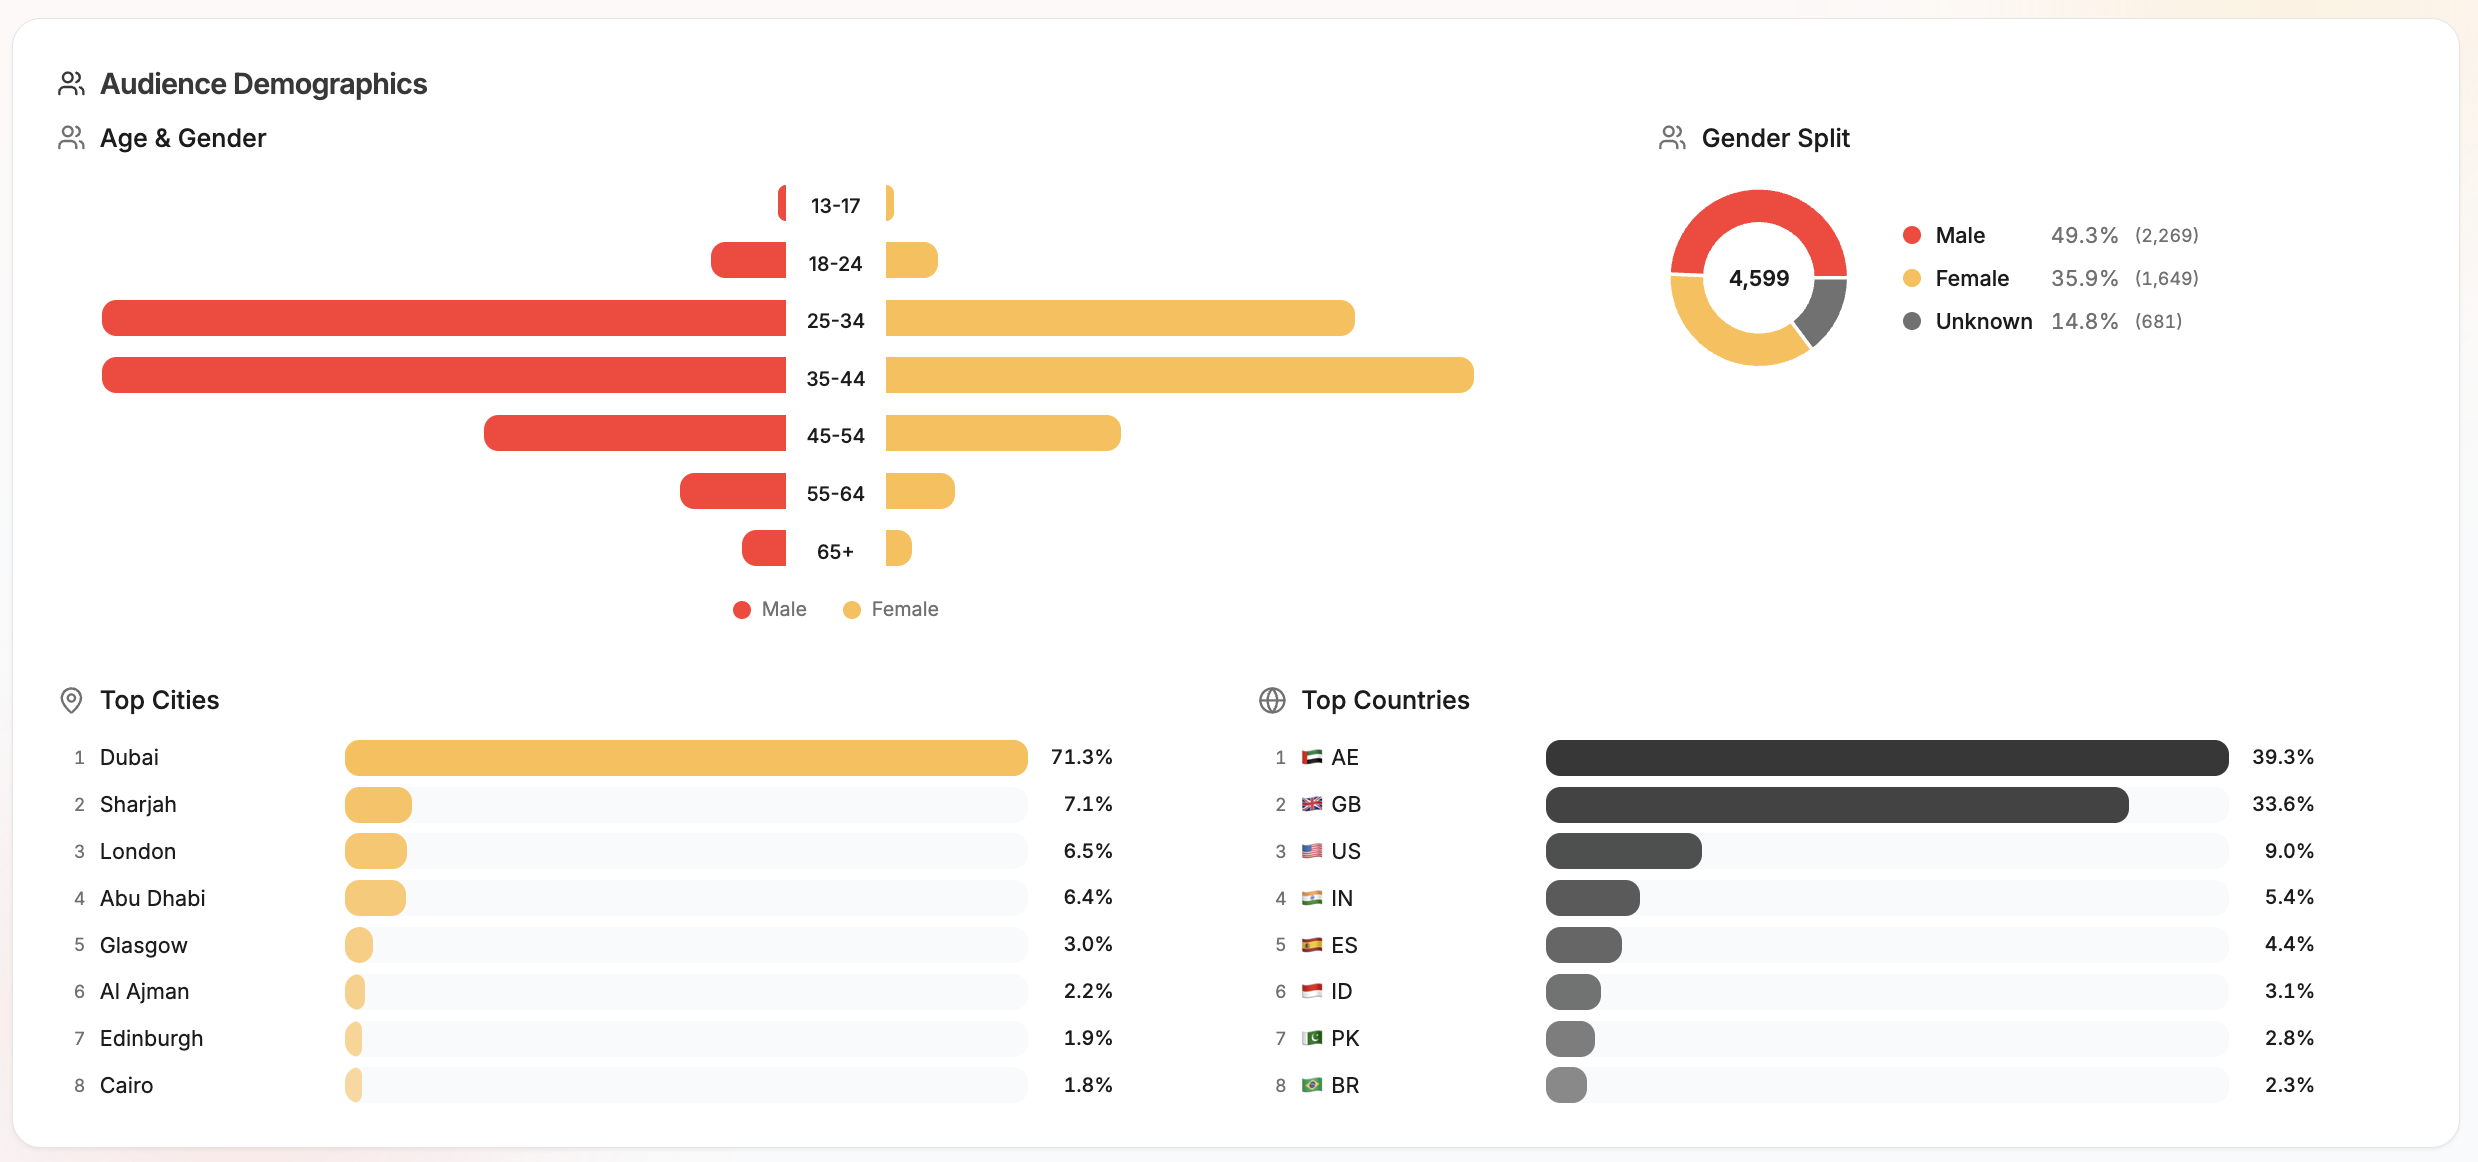Image resolution: width=2478 pixels, height=1162 pixels.
Task: Click the Brazil flag next to BR
Action: tap(1312, 1085)
